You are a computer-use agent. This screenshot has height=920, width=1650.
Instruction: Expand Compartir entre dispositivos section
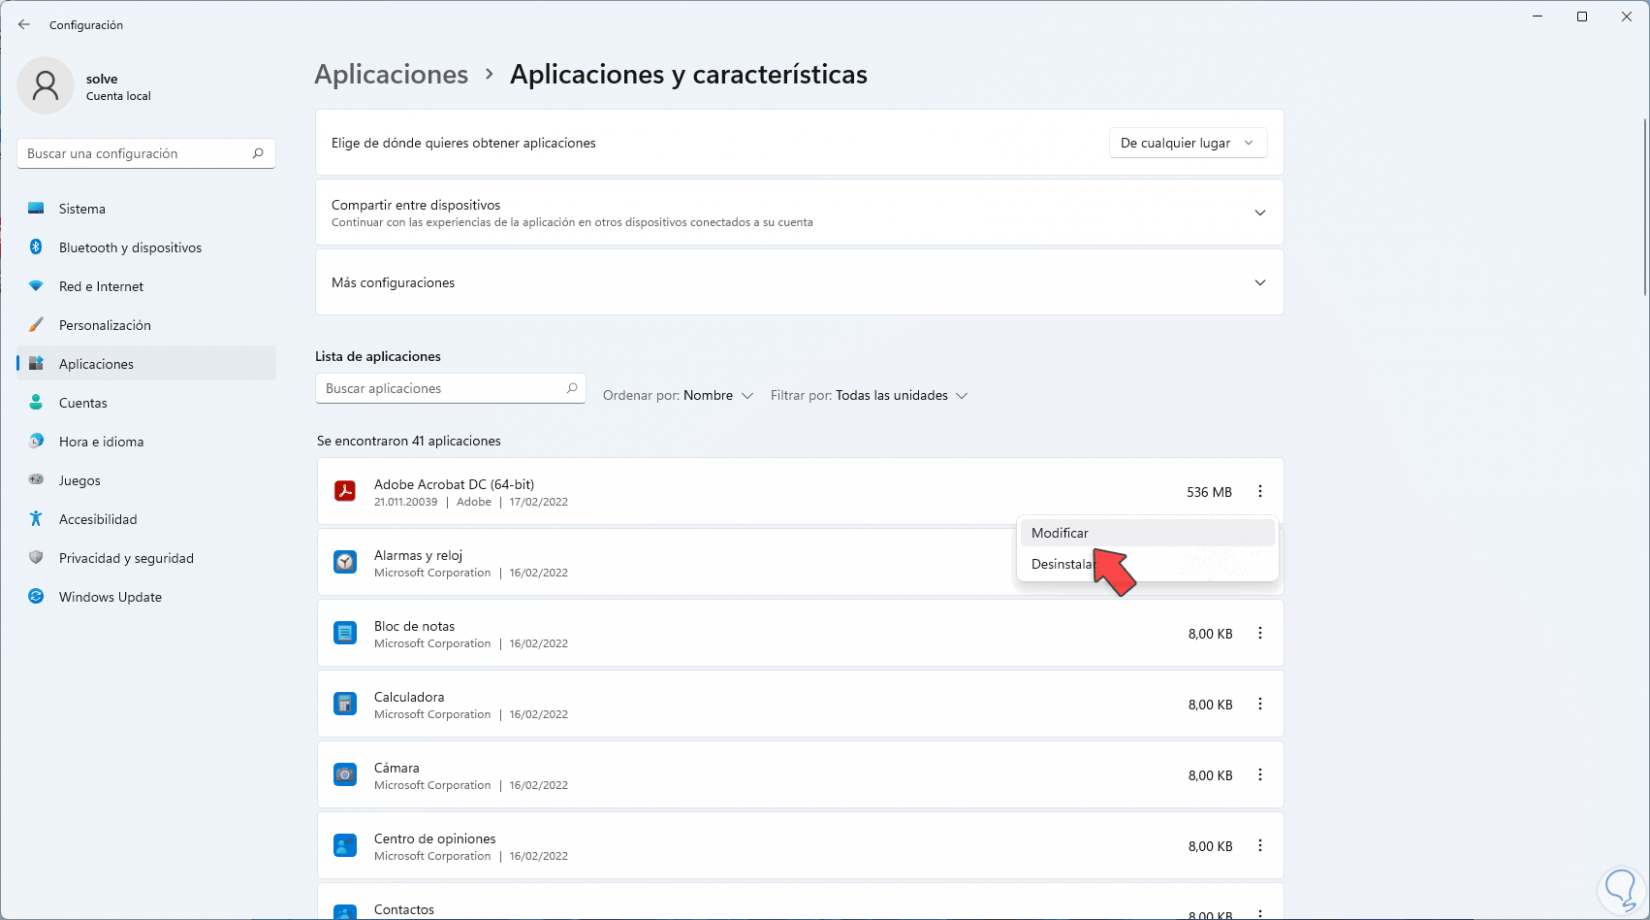(x=1260, y=213)
